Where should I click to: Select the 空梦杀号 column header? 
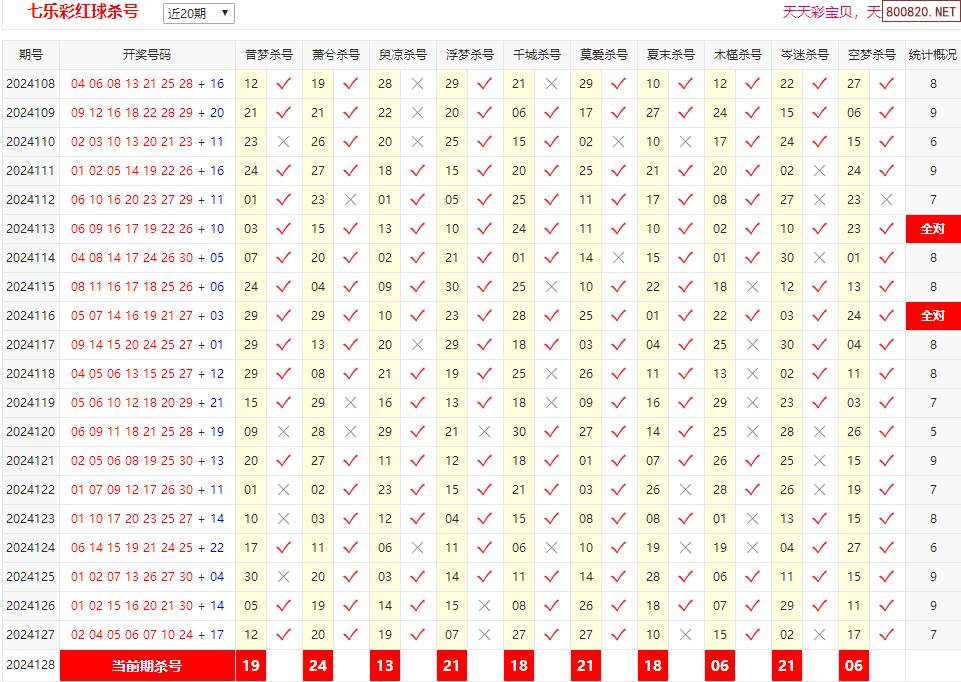(x=872, y=55)
